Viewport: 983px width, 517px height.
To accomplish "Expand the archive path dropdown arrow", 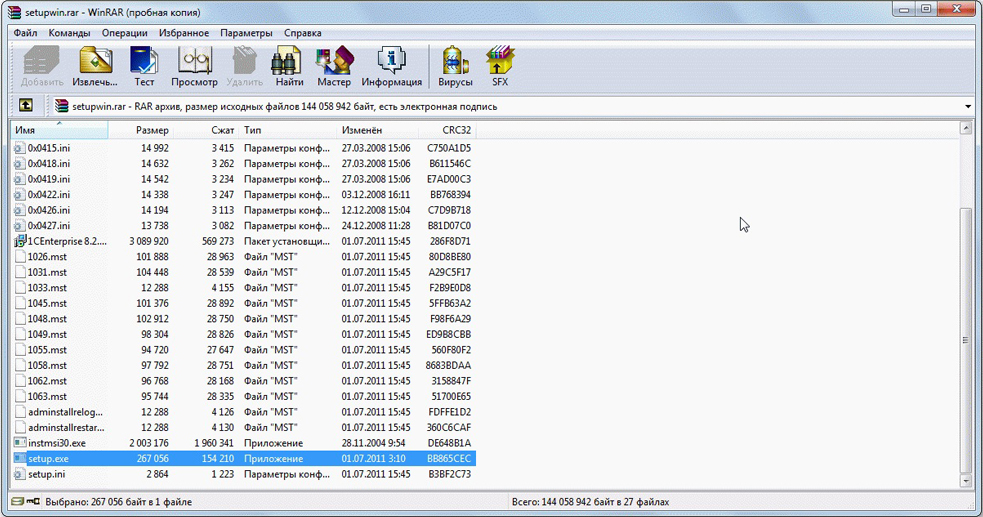I will tap(967, 107).
